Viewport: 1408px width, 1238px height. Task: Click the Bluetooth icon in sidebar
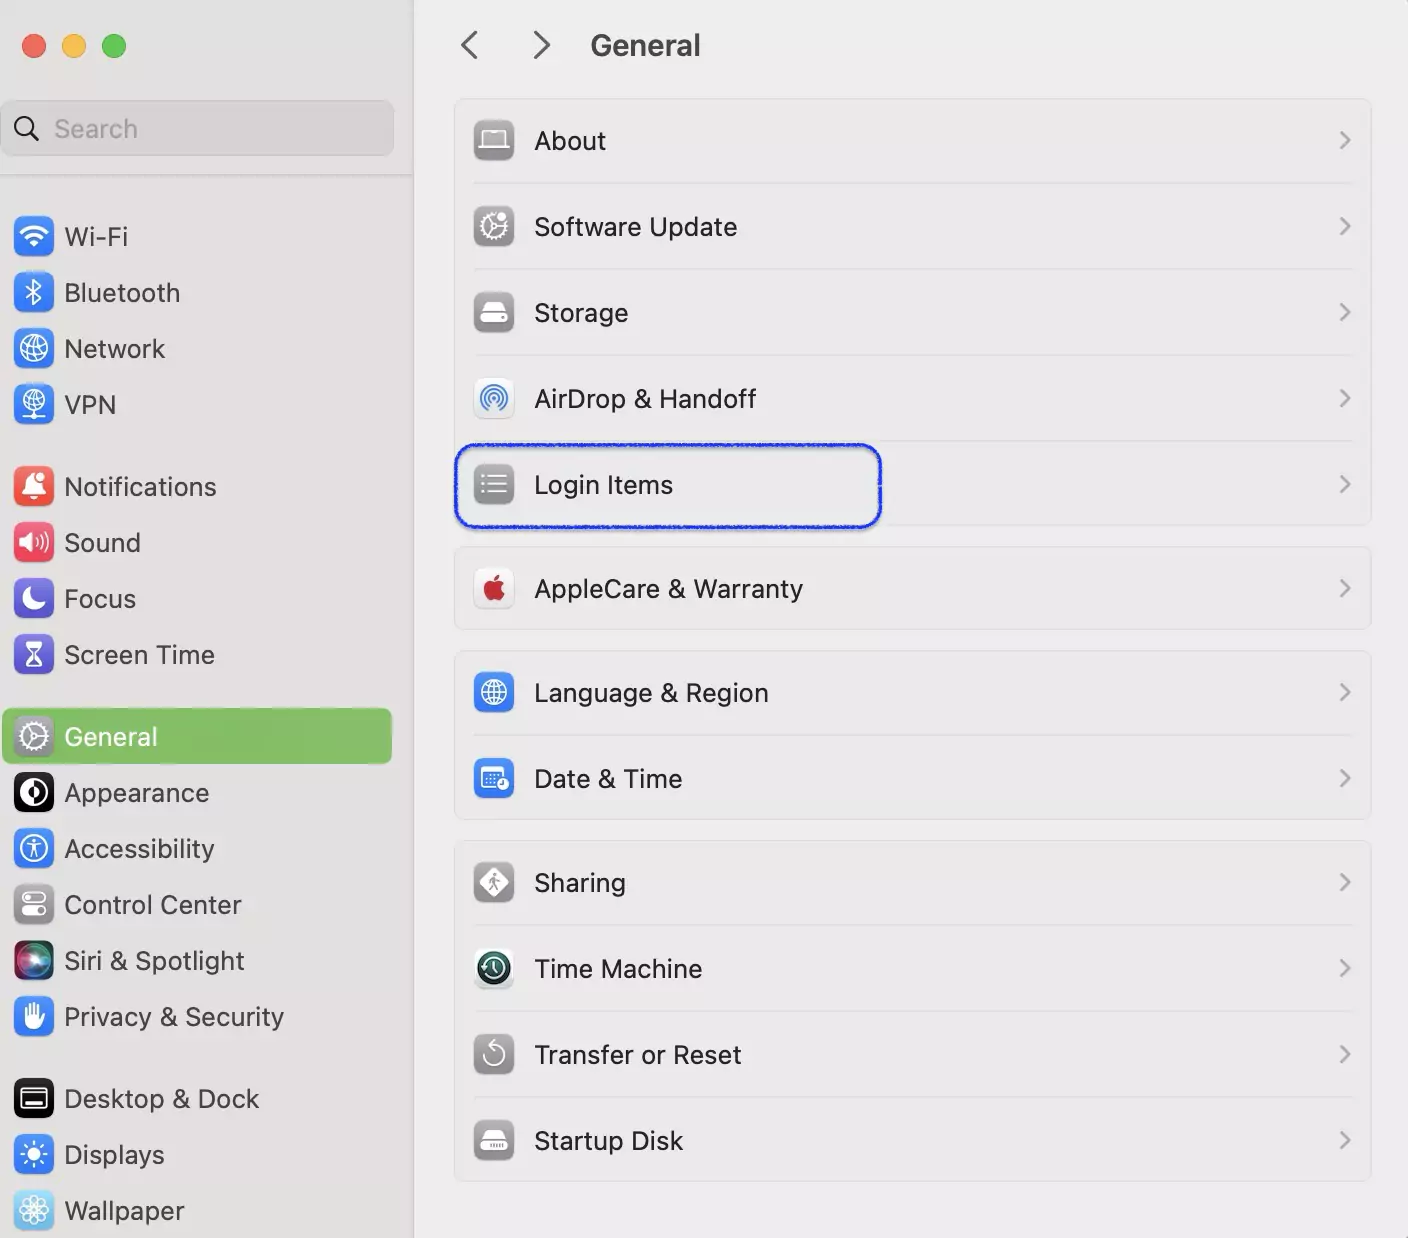(x=34, y=293)
